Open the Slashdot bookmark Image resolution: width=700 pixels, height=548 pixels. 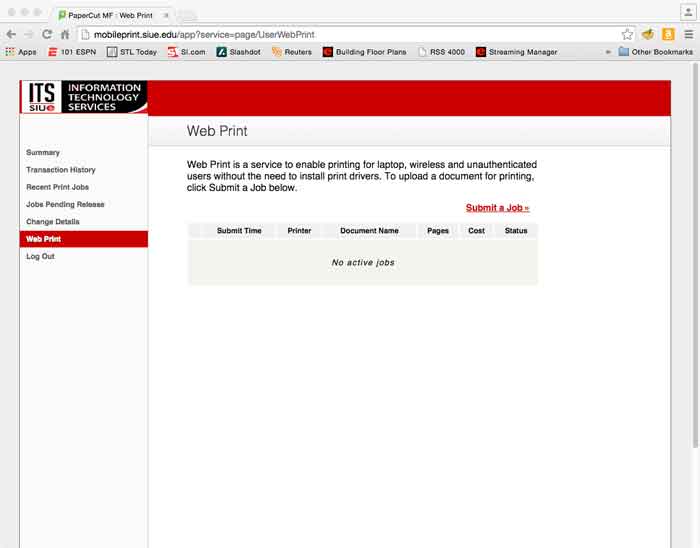pyautogui.click(x=239, y=52)
